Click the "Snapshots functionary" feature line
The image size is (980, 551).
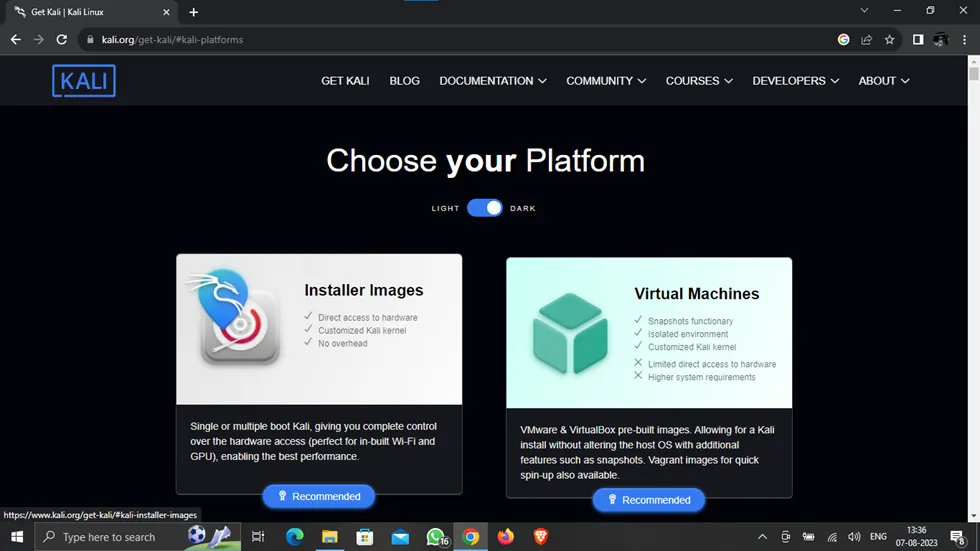tap(691, 321)
